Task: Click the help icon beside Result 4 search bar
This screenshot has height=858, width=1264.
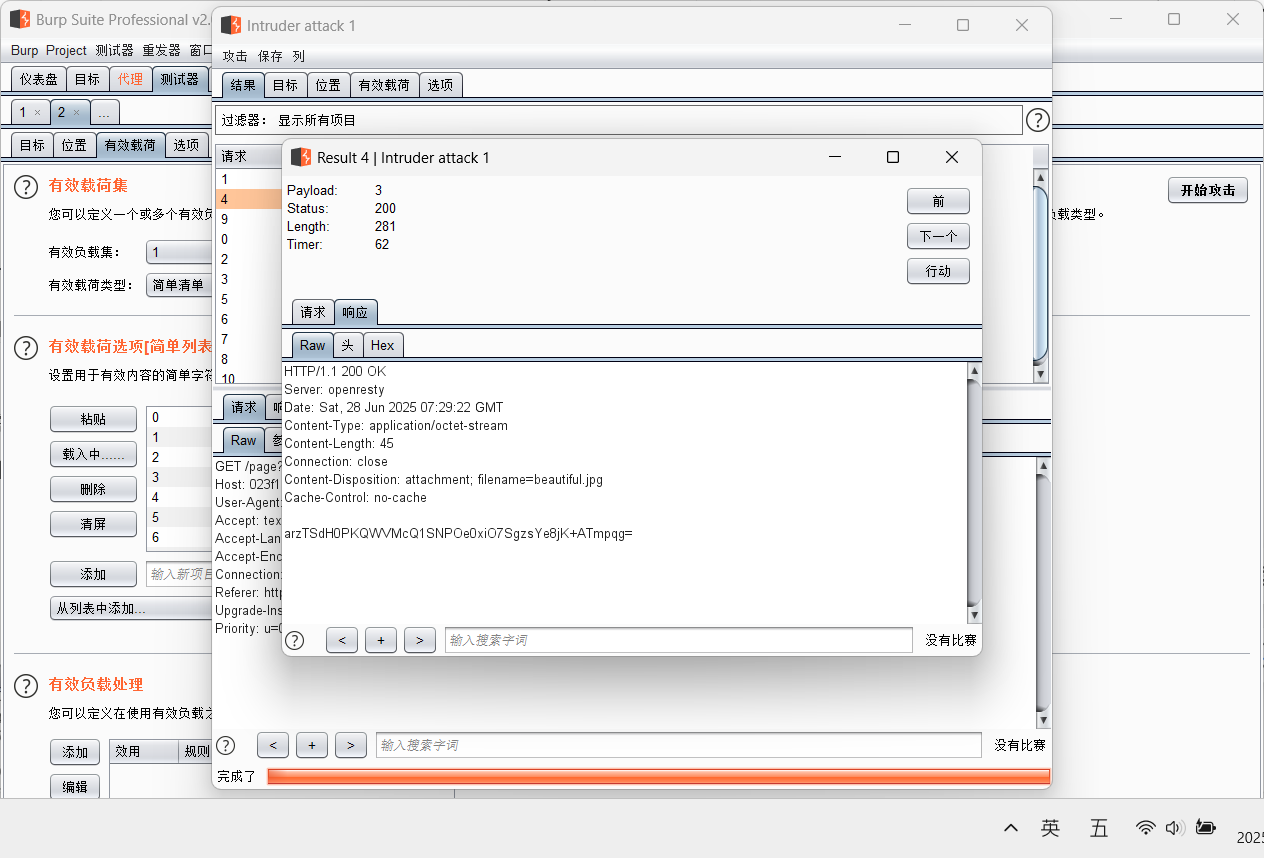Action: coord(295,640)
